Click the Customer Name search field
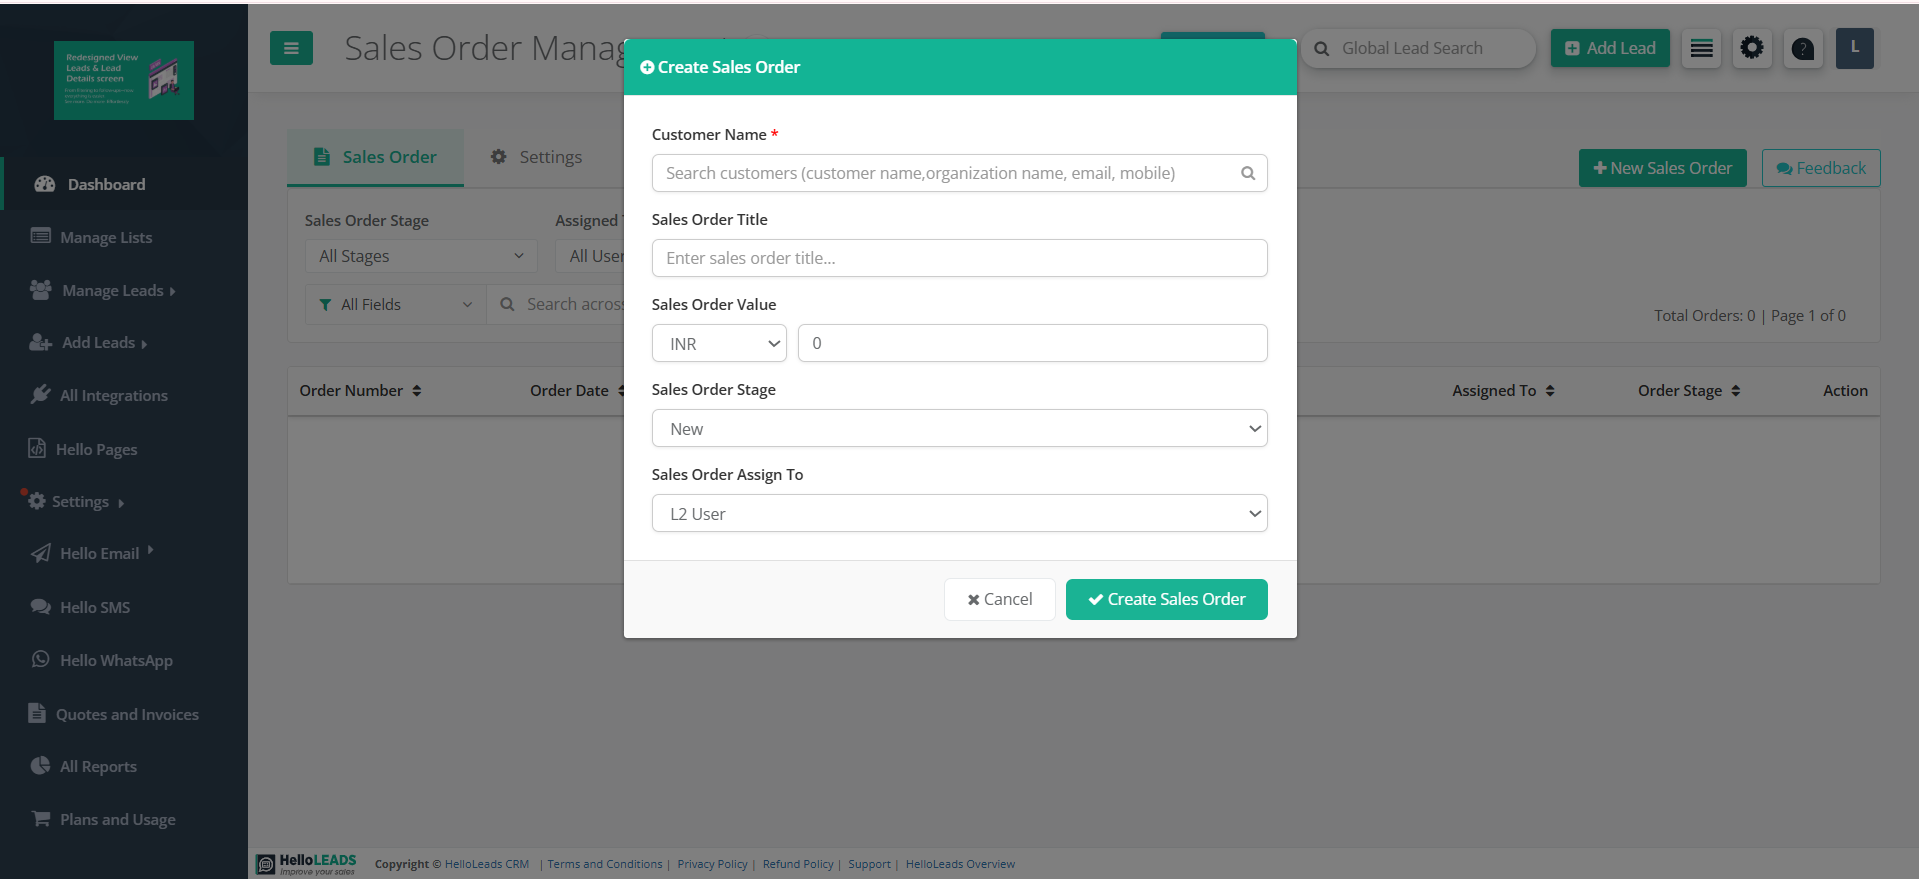 tap(959, 173)
